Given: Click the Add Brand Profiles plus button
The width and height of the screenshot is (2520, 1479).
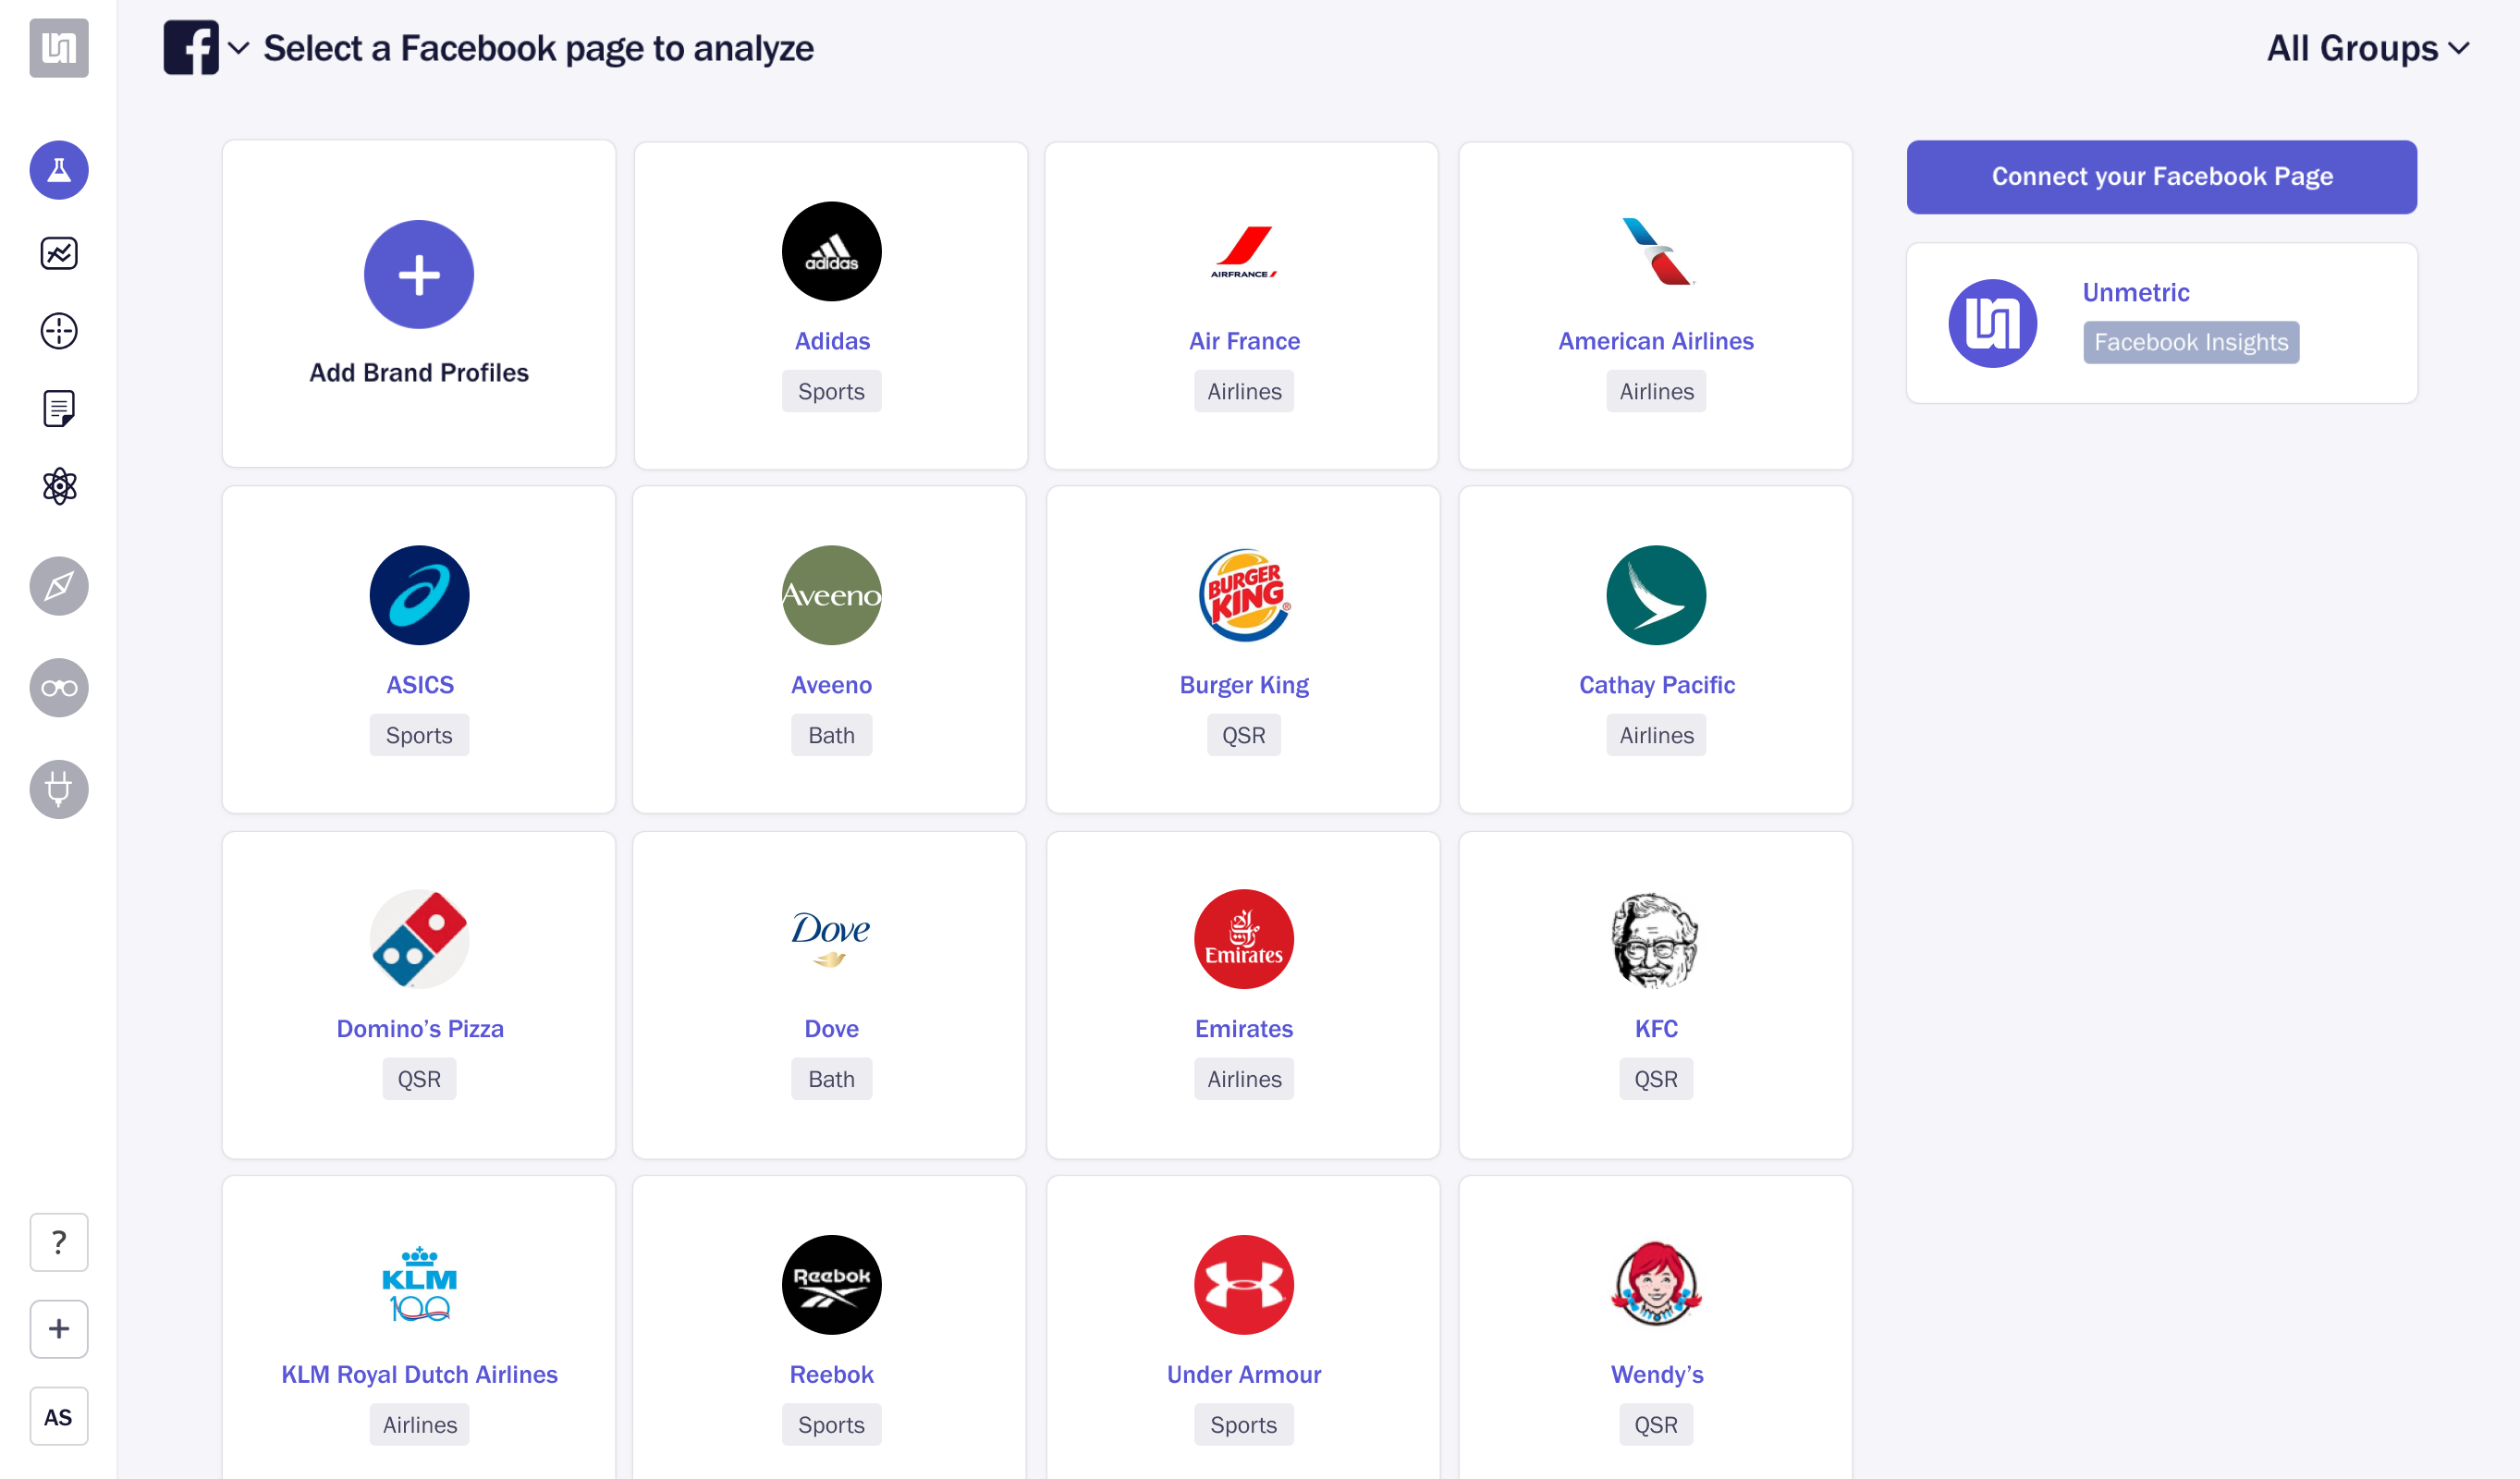Looking at the screenshot, I should click(418, 275).
